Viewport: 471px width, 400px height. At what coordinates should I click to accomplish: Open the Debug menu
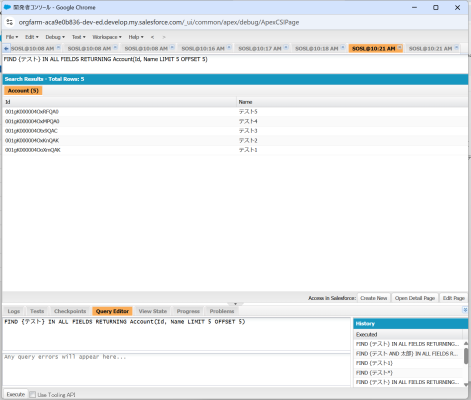tap(55, 37)
